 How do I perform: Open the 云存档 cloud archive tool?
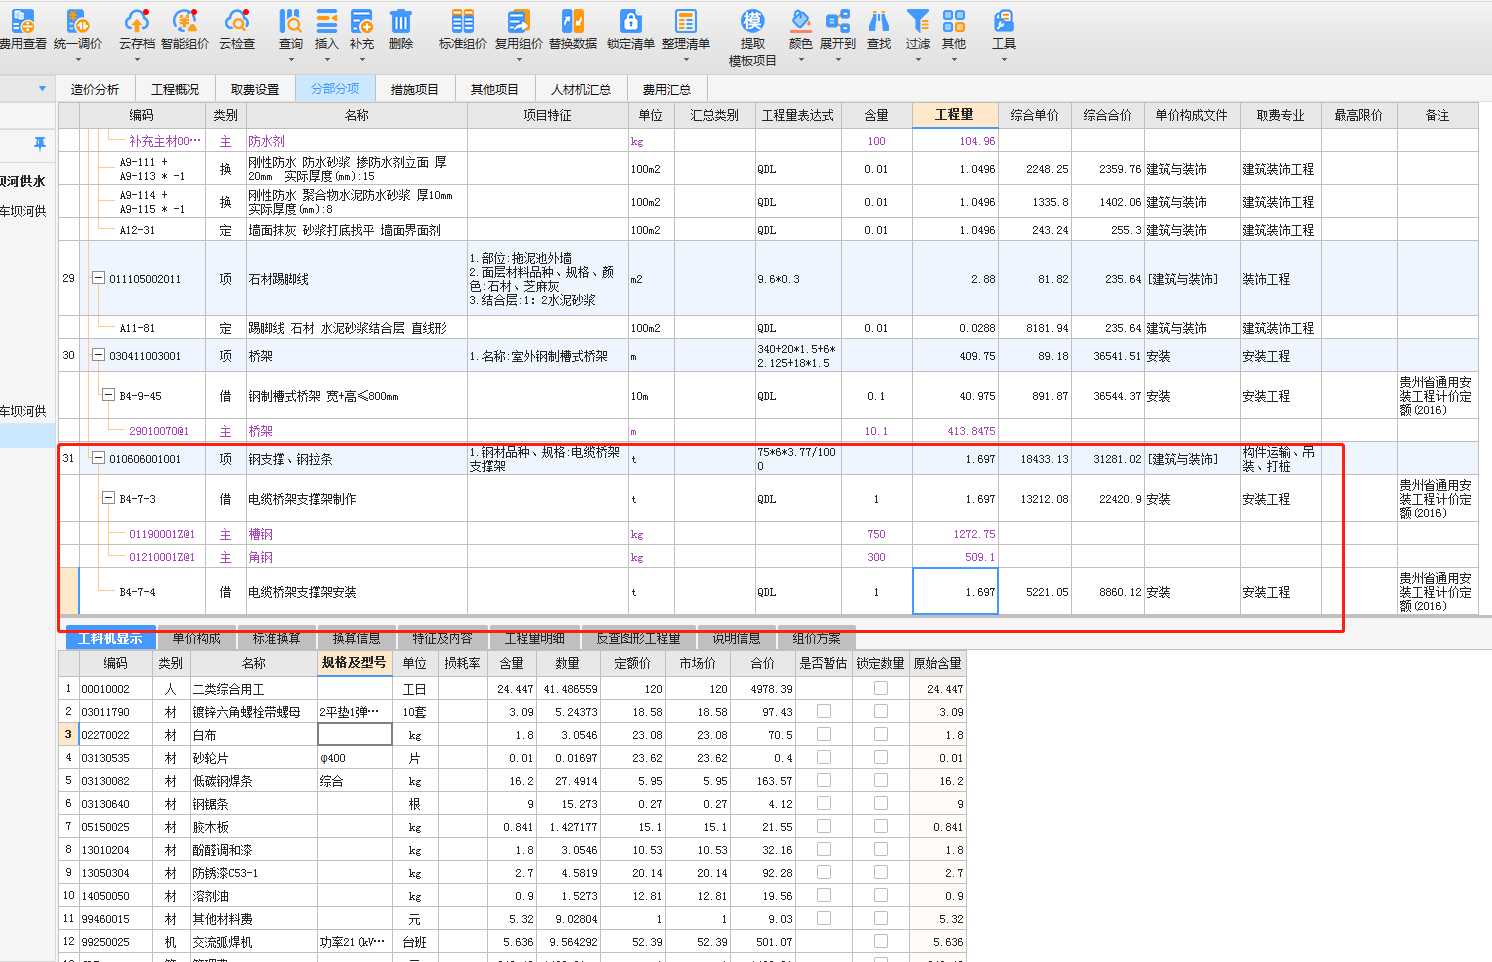tap(137, 29)
